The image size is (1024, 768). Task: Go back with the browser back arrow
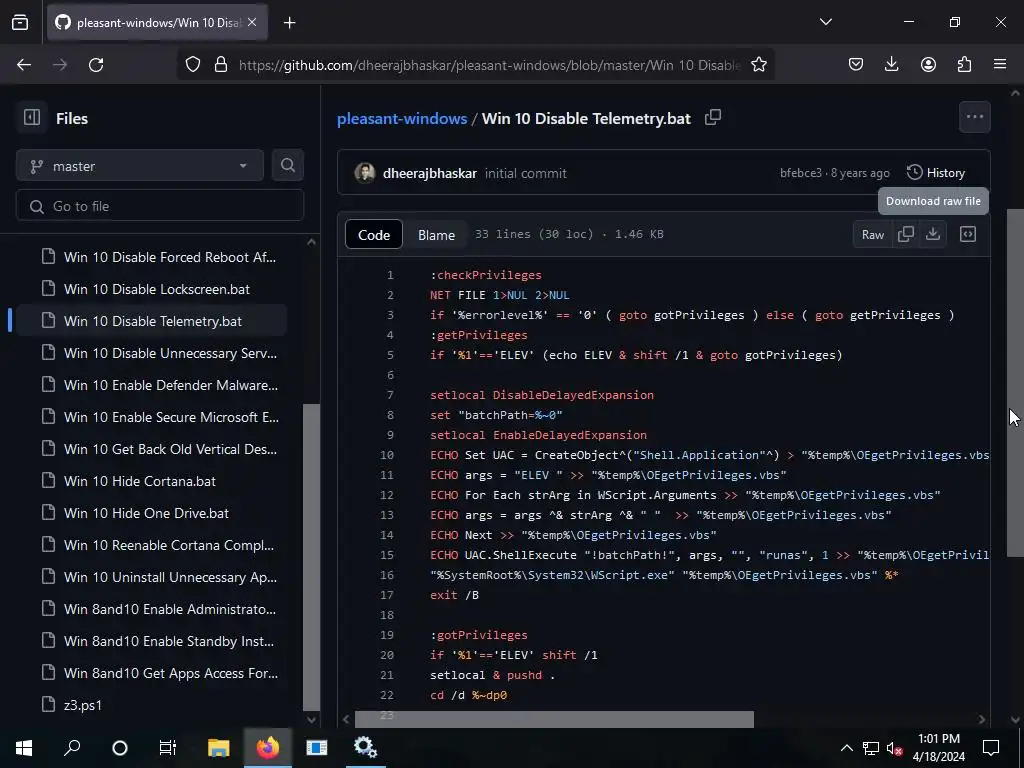coord(24,65)
